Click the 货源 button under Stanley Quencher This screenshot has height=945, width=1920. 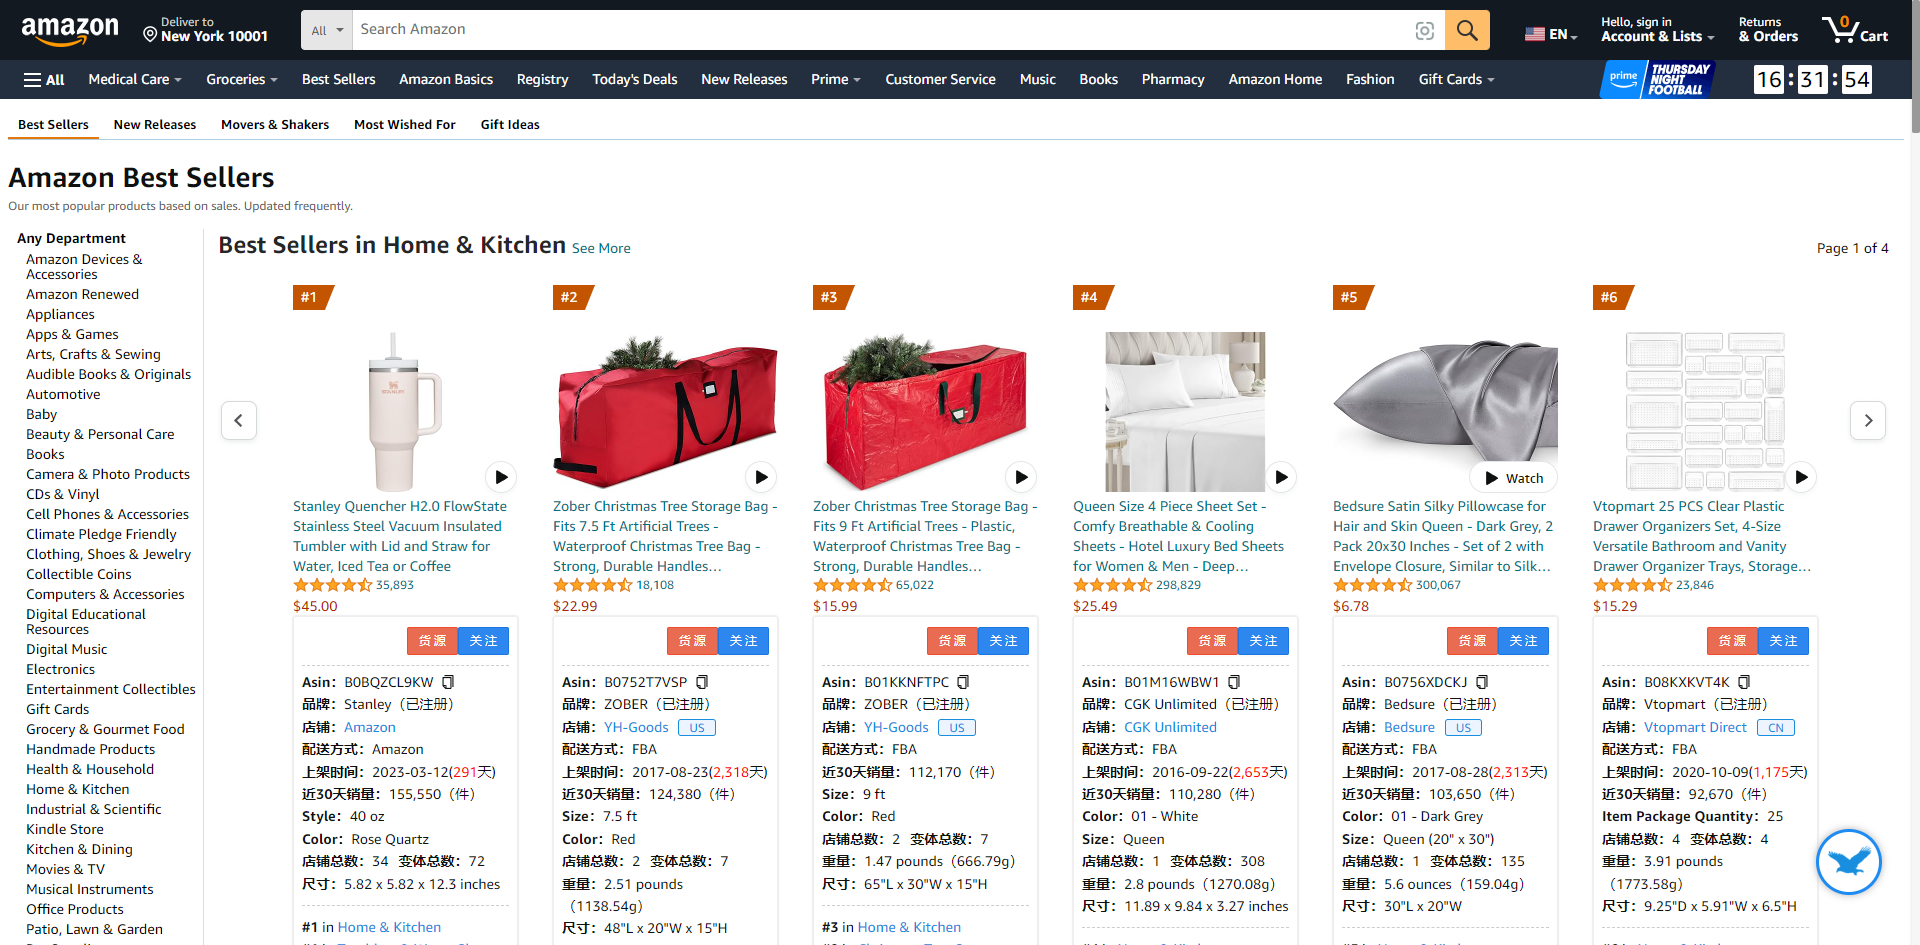coord(432,641)
